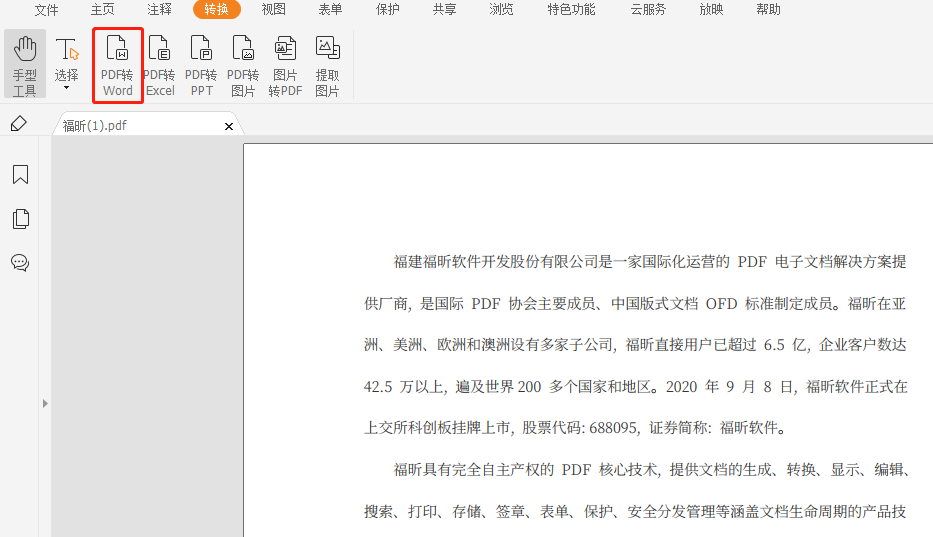Image resolution: width=933 pixels, height=537 pixels.
Task: Open the 保护 ribbon tab
Action: tap(387, 10)
